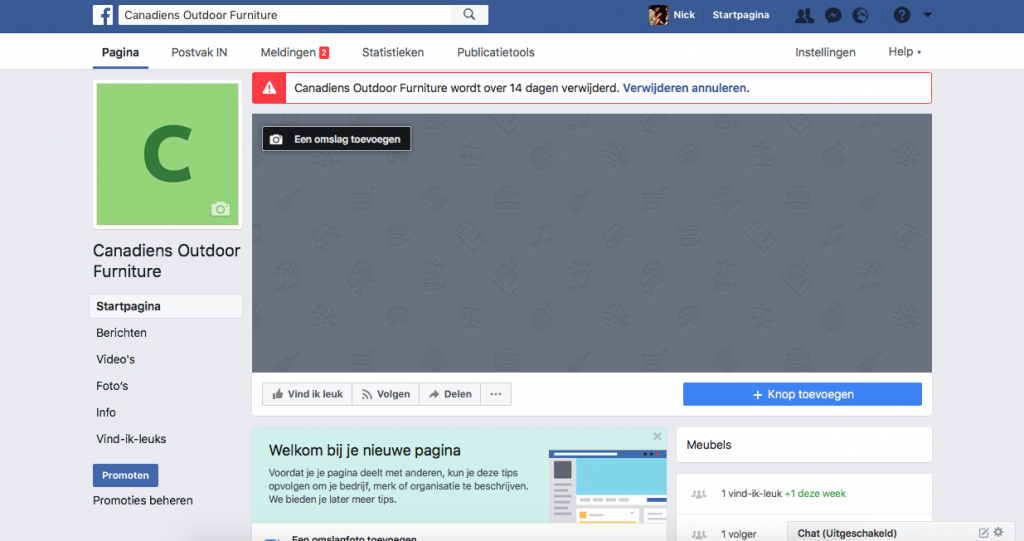Open chat settings gear icon
Image resolution: width=1024 pixels, height=541 pixels.
[x=999, y=533]
